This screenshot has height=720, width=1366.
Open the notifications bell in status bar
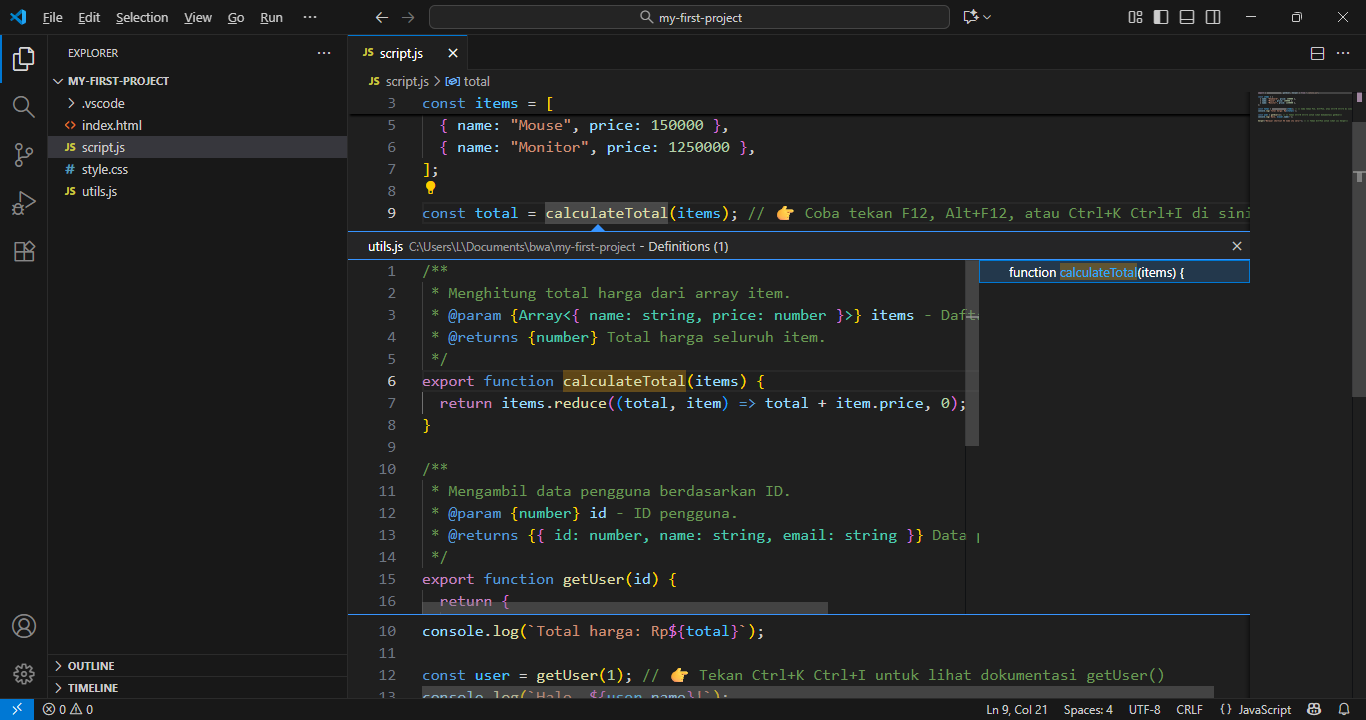[1344, 709]
